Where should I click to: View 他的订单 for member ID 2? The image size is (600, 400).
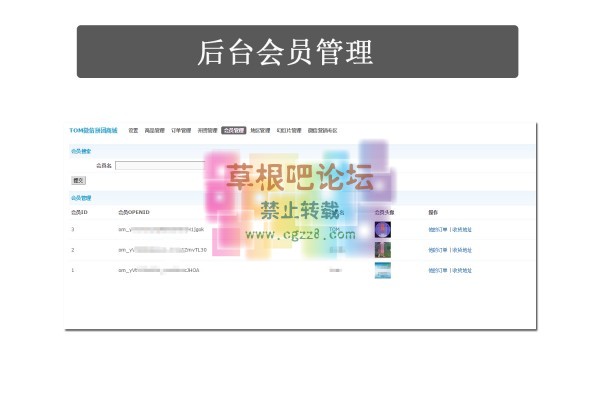point(438,250)
